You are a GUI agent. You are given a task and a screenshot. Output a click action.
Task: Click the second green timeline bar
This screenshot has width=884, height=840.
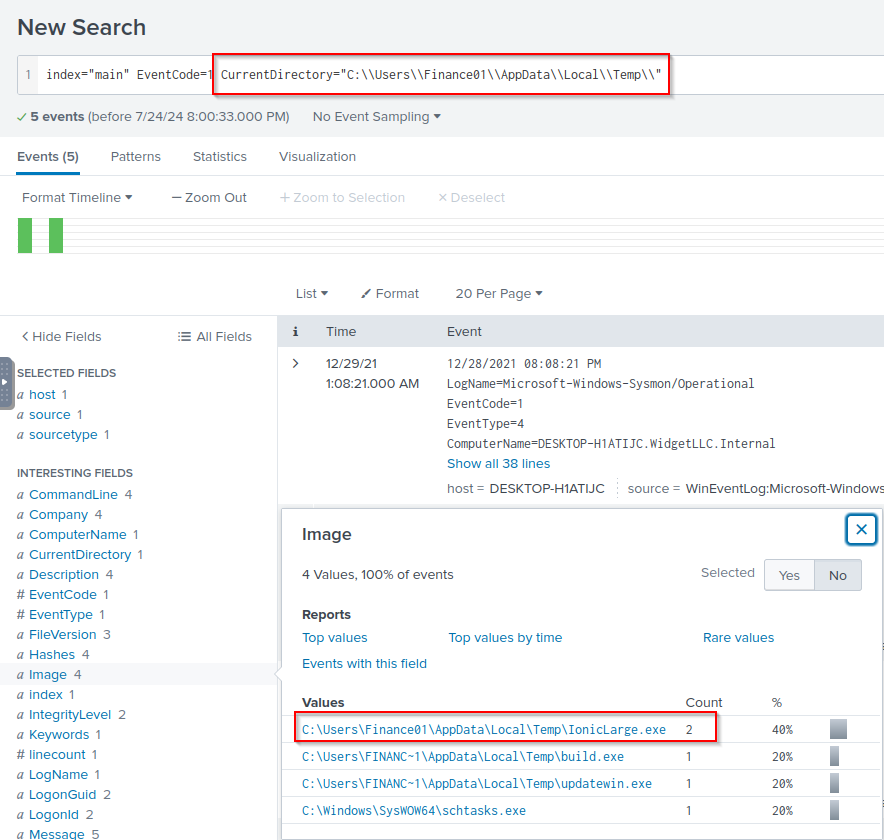[56, 235]
